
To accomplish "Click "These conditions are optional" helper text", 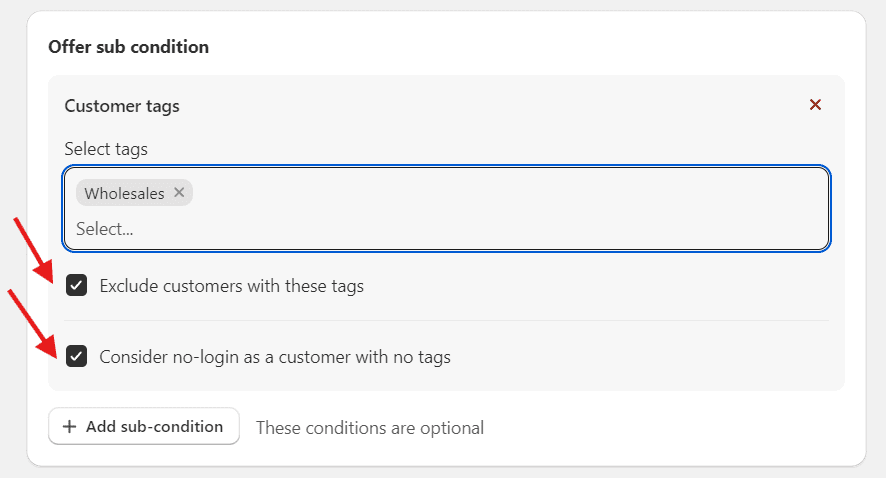I will pyautogui.click(x=370, y=428).
